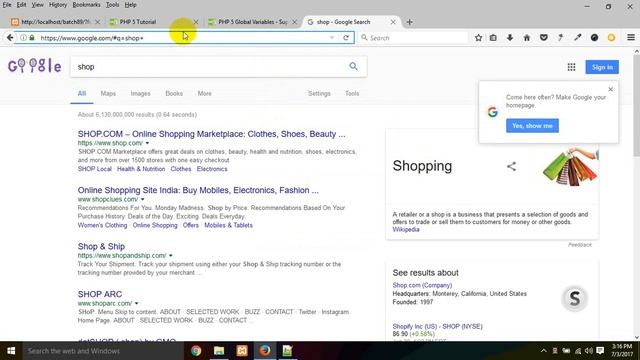Click the Firefox back arrow button

point(10,38)
